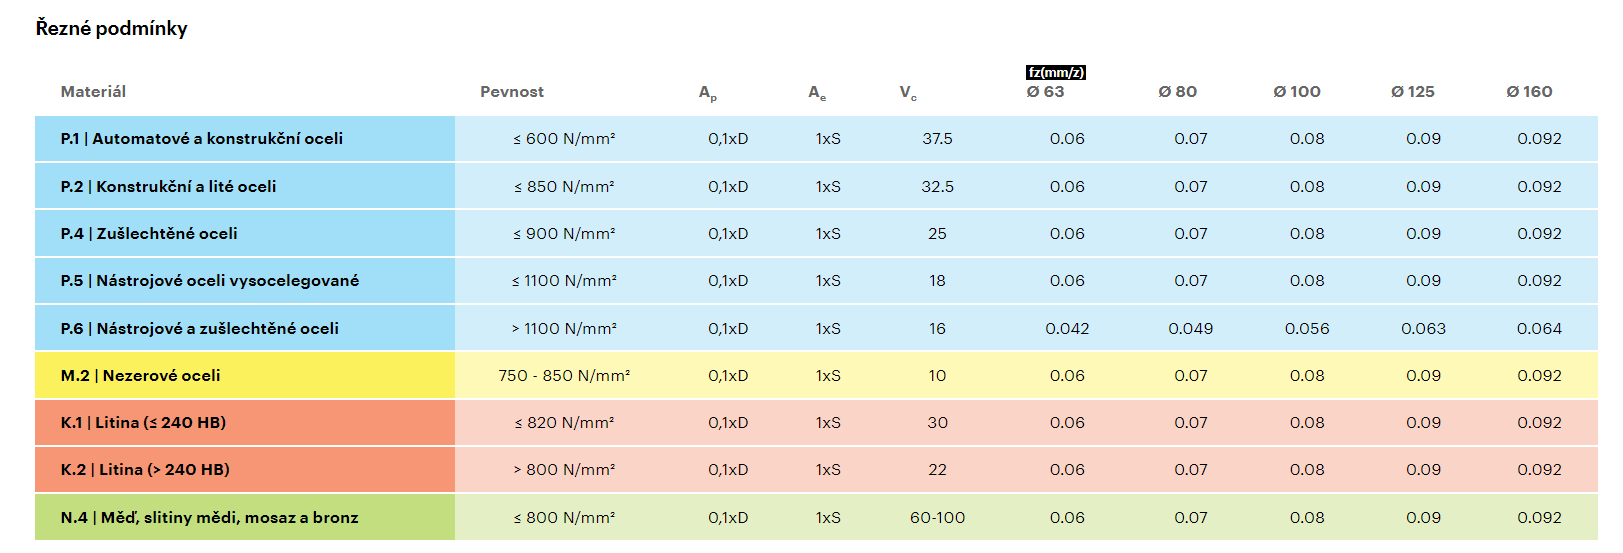Click P.5 Nástrojové oceli vysocelegované
Image resolution: width=1623 pixels, height=553 pixels.
[x=209, y=281]
